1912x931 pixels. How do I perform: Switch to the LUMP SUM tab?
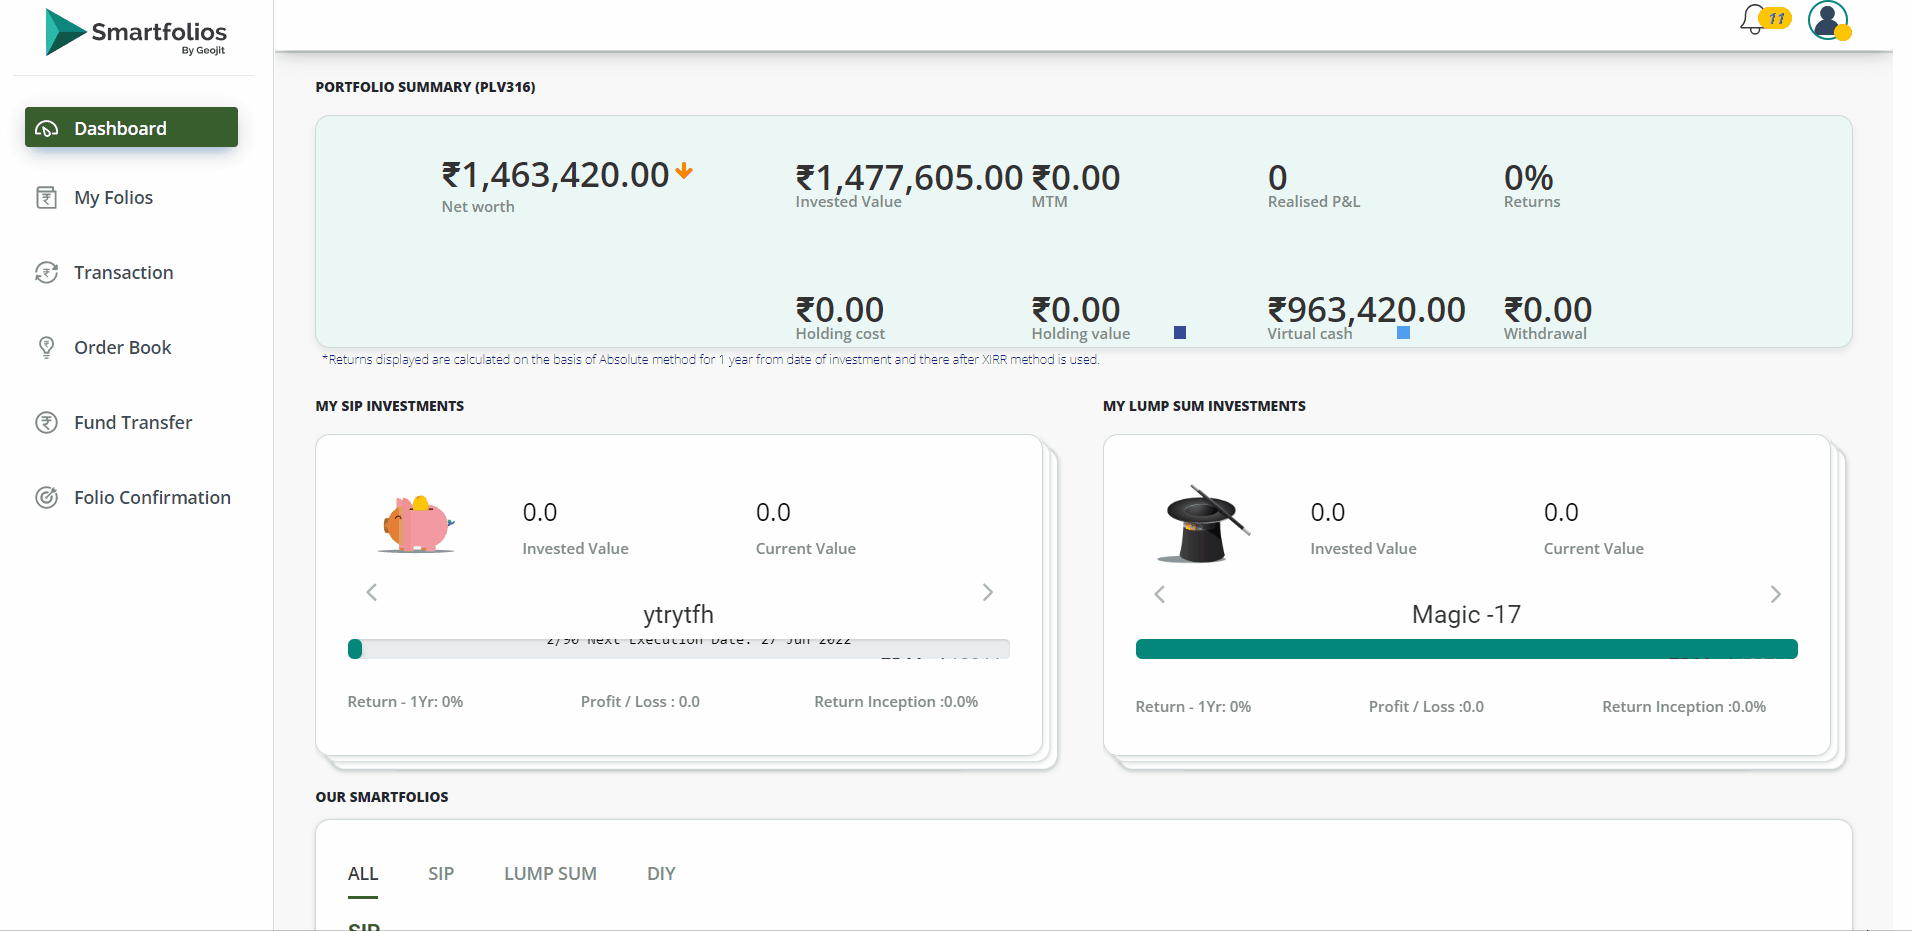pyautogui.click(x=550, y=874)
